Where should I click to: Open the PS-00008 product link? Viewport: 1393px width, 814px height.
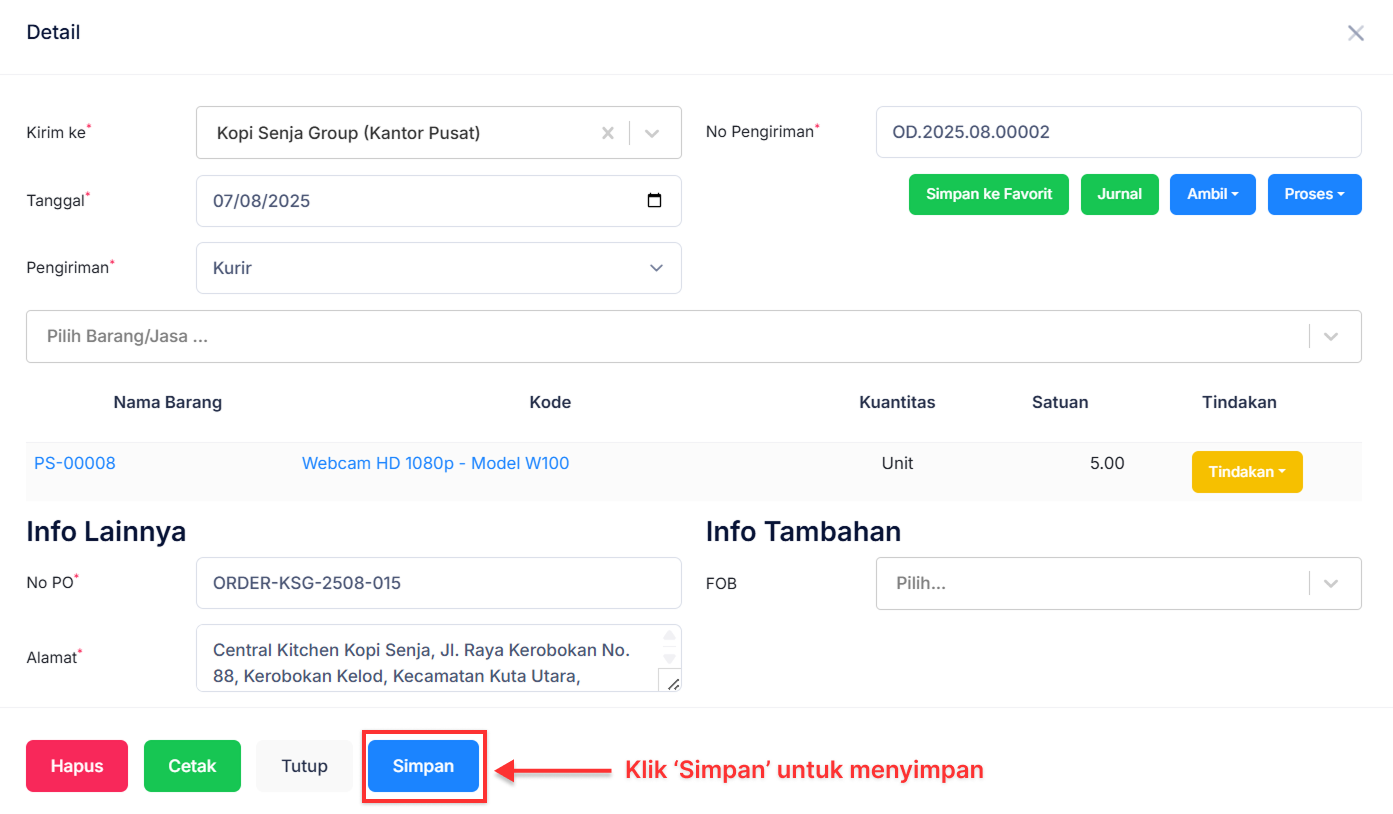(x=74, y=463)
